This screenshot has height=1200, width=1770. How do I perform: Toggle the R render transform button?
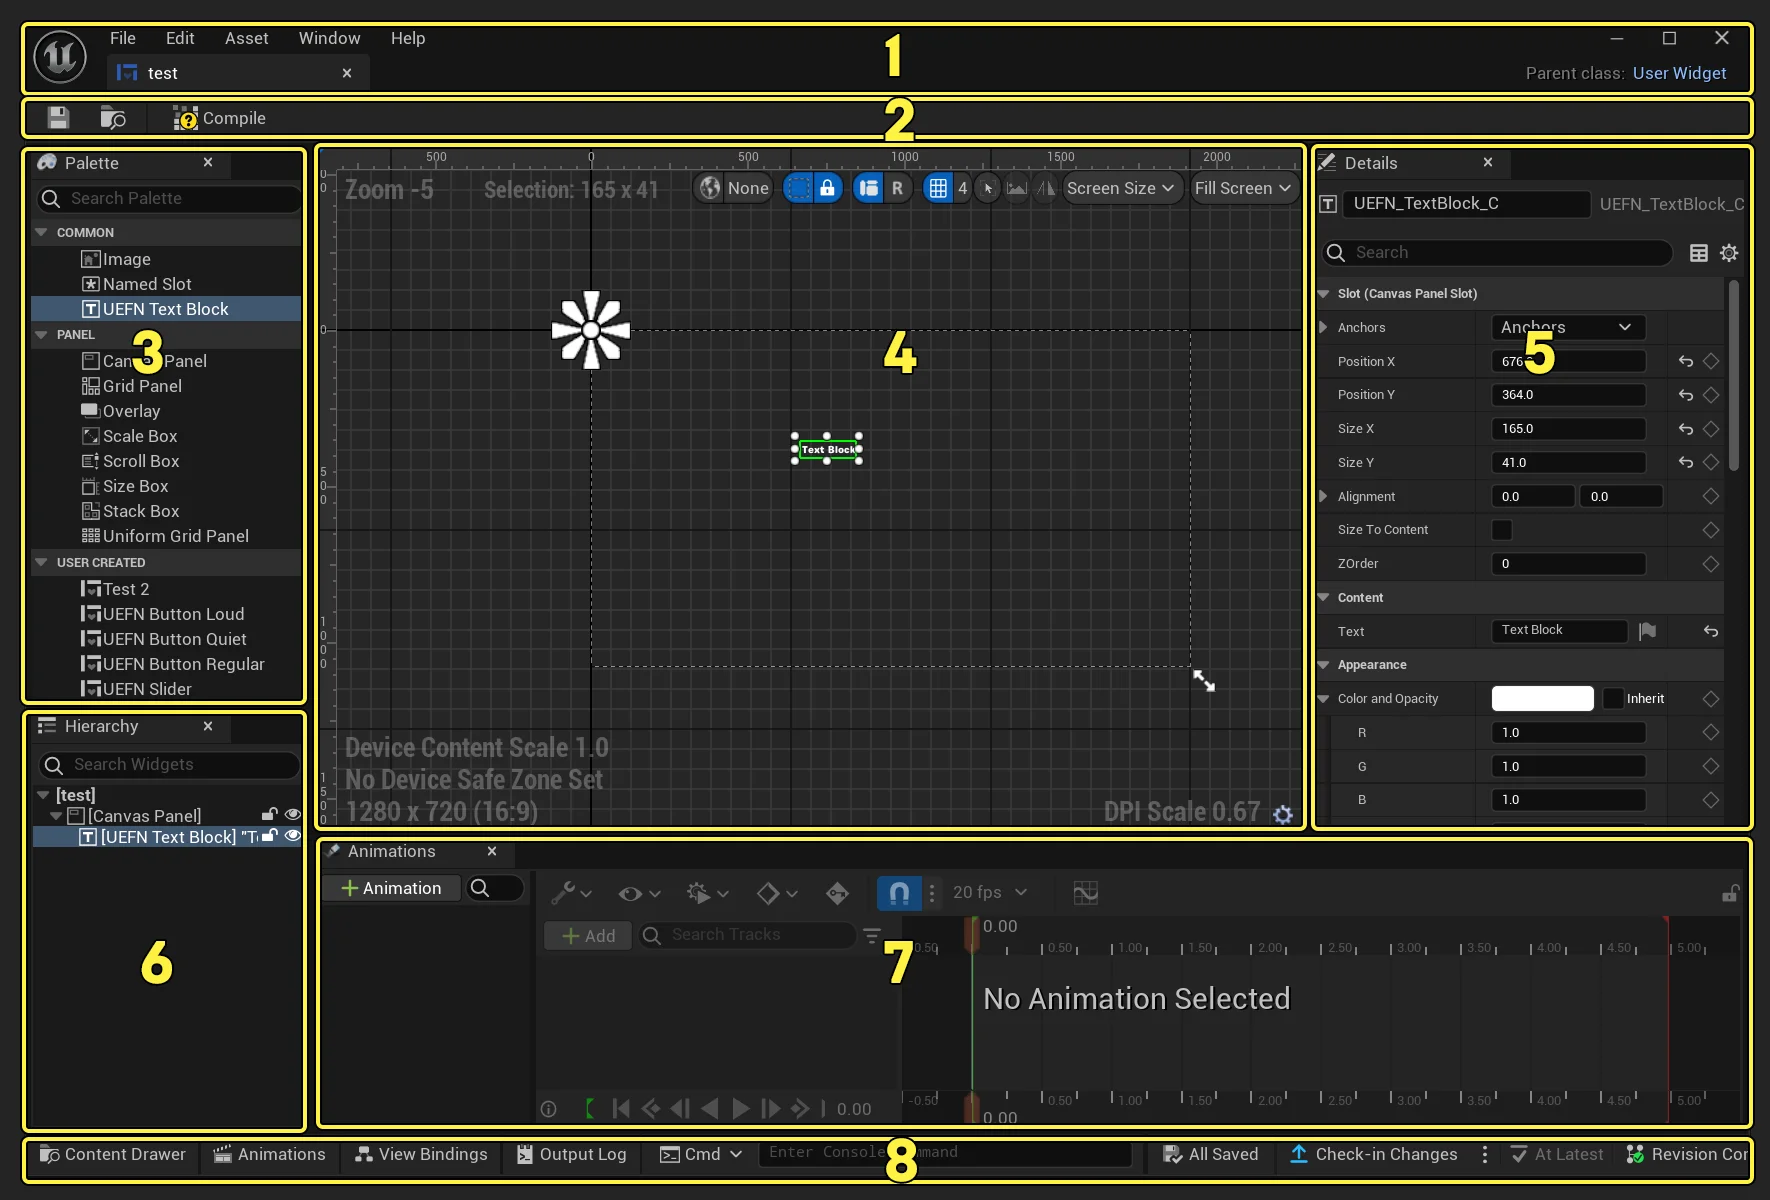point(897,188)
